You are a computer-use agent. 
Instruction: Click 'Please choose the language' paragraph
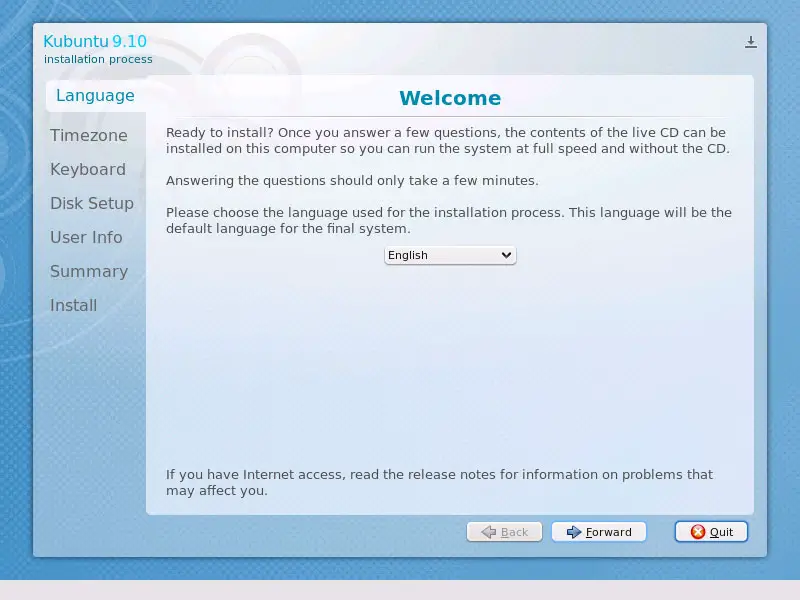tap(448, 220)
